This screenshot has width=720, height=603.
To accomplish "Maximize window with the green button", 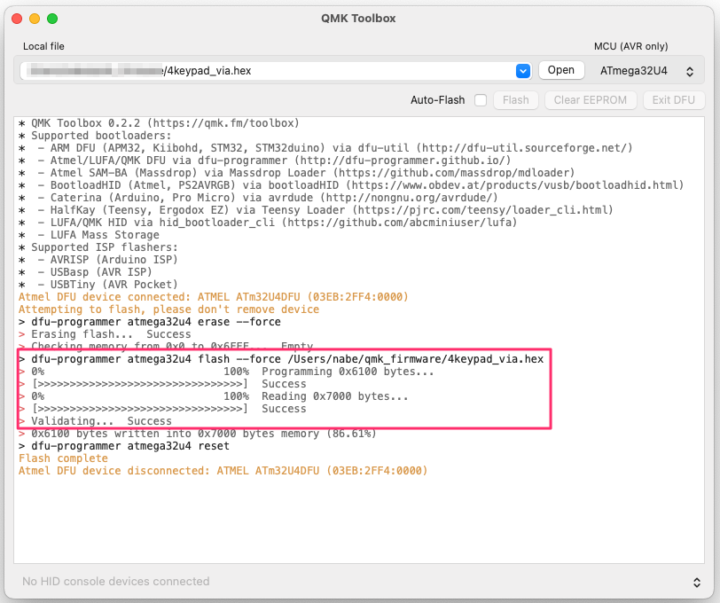I will (x=53, y=18).
